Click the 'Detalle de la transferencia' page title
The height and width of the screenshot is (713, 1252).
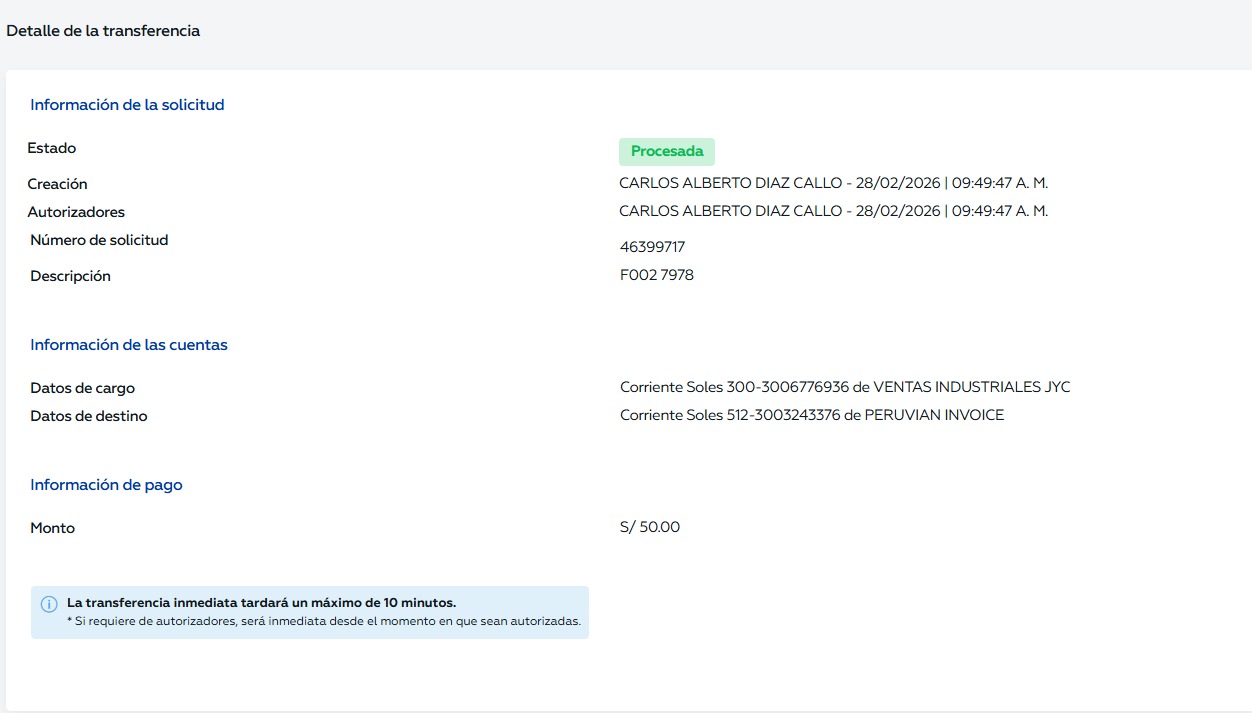(x=103, y=31)
